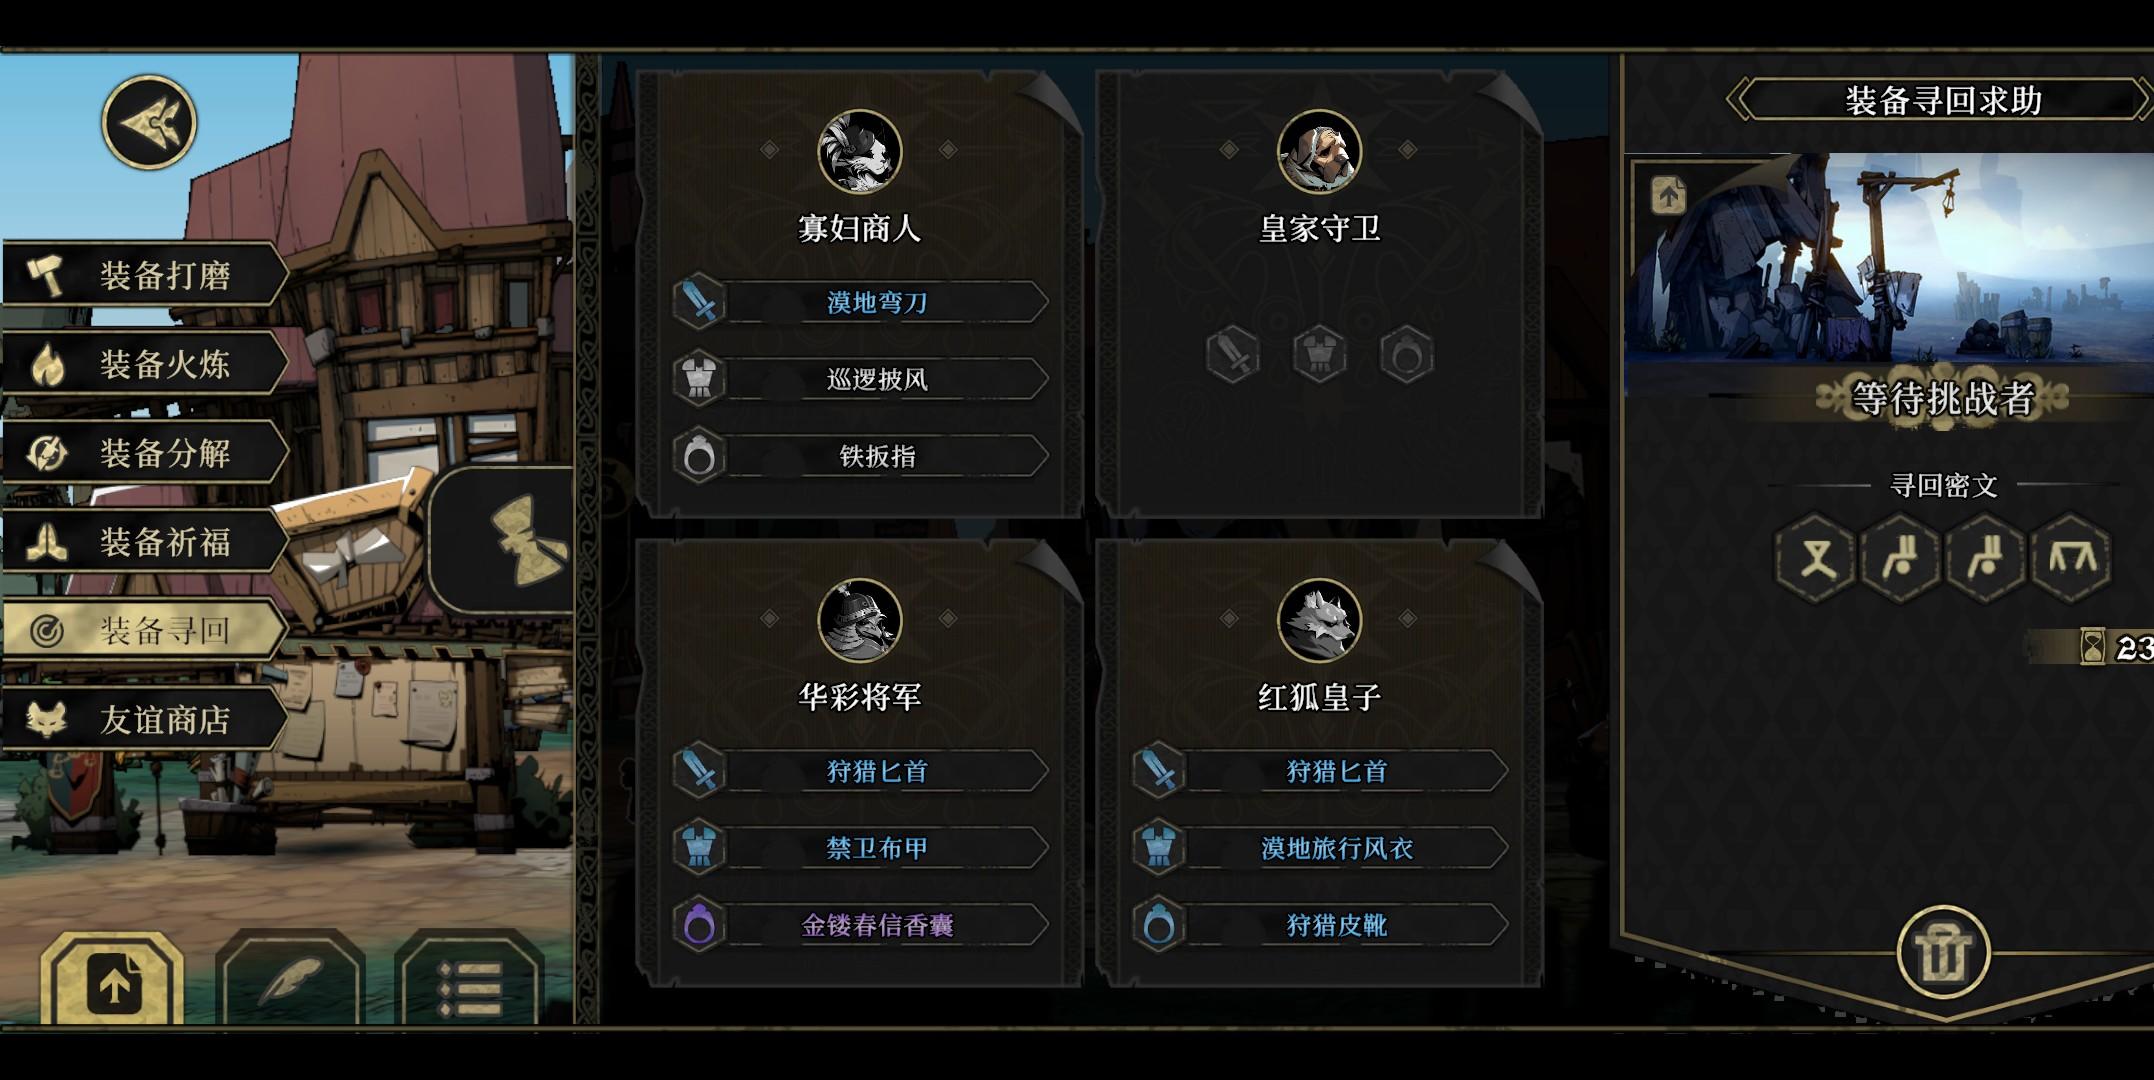This screenshot has height=1080, width=2154.
Task: Open the 友谊商店 shop
Action: (145, 719)
